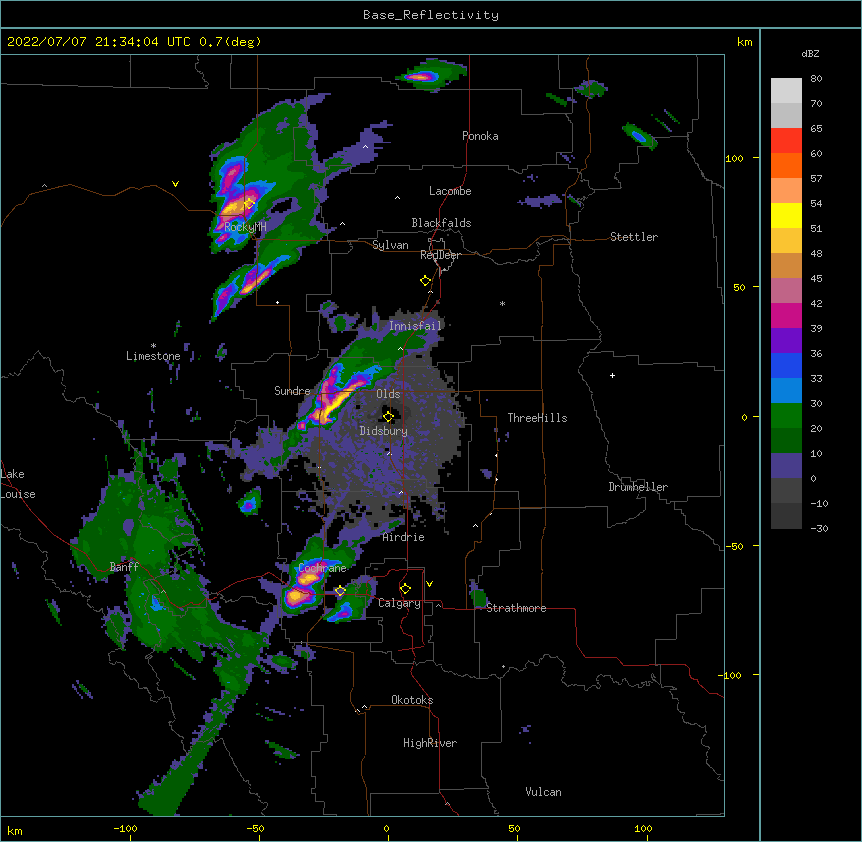Click the slate 0-10 dBZ legend swatch
The height and width of the screenshot is (842, 862).
(786, 466)
